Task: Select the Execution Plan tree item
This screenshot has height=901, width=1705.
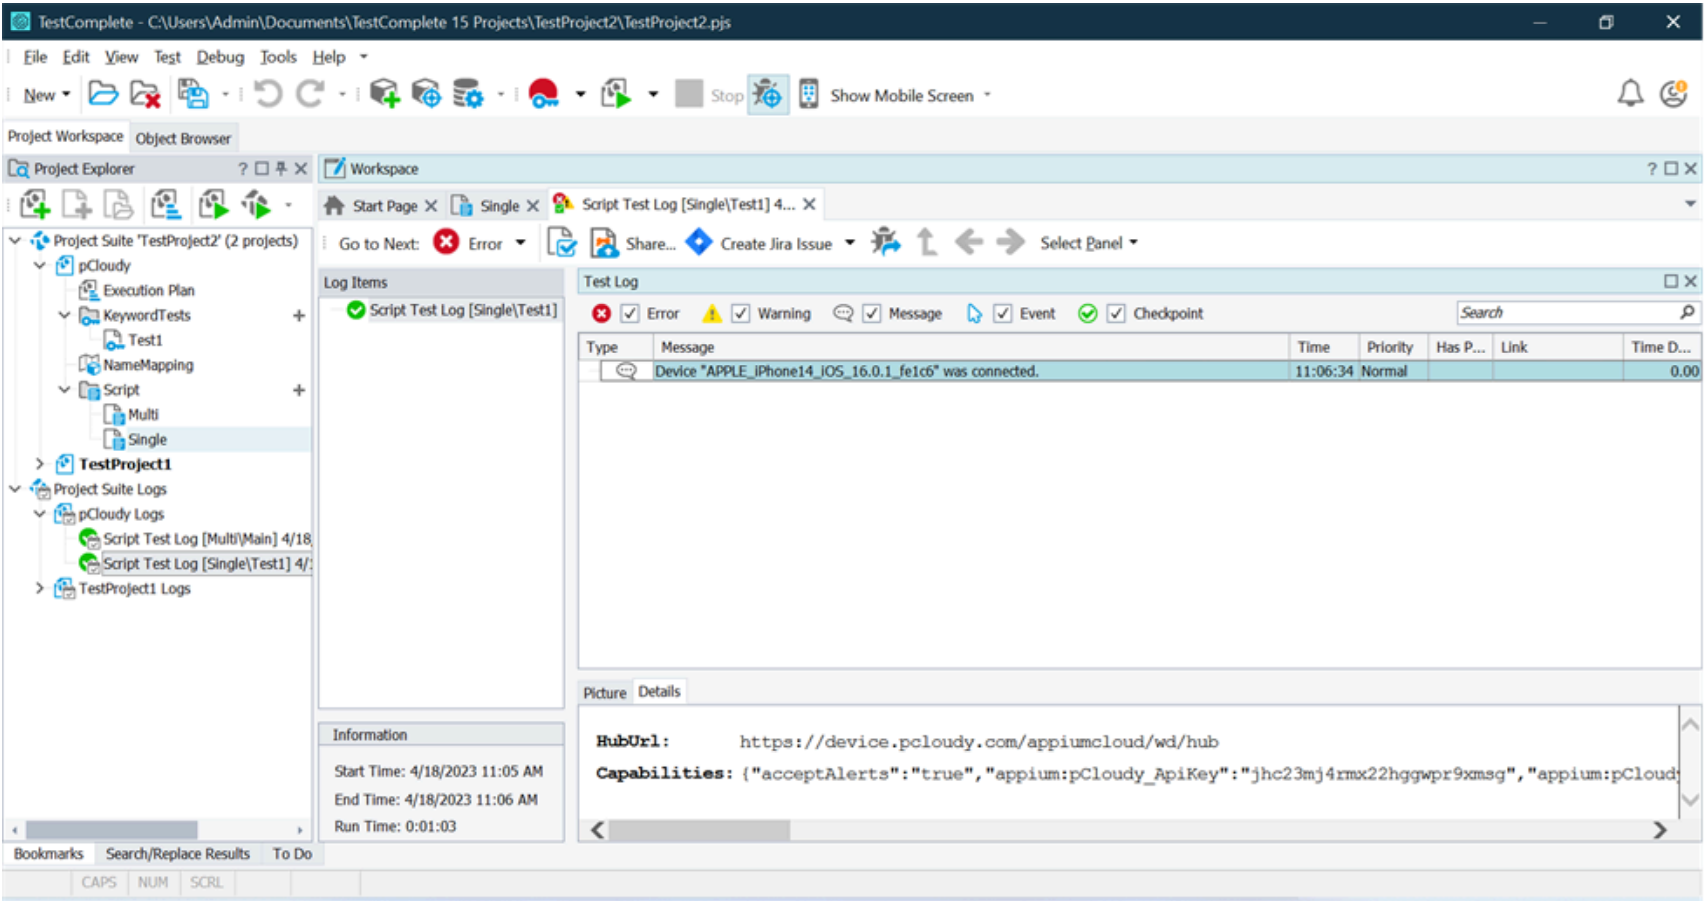Action: click(x=148, y=290)
